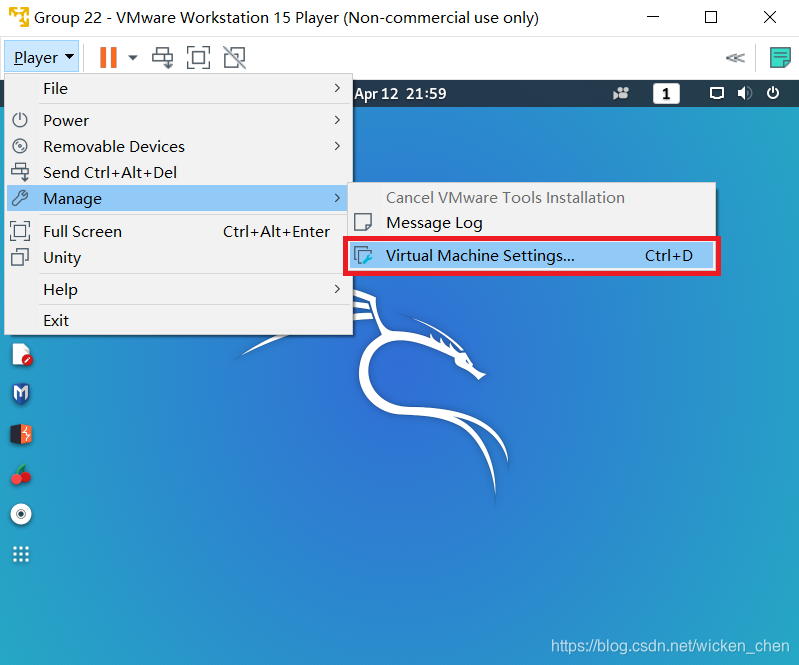This screenshot has width=799, height=665.
Task: Expand Removable Devices submenu arrow
Action: [337, 146]
